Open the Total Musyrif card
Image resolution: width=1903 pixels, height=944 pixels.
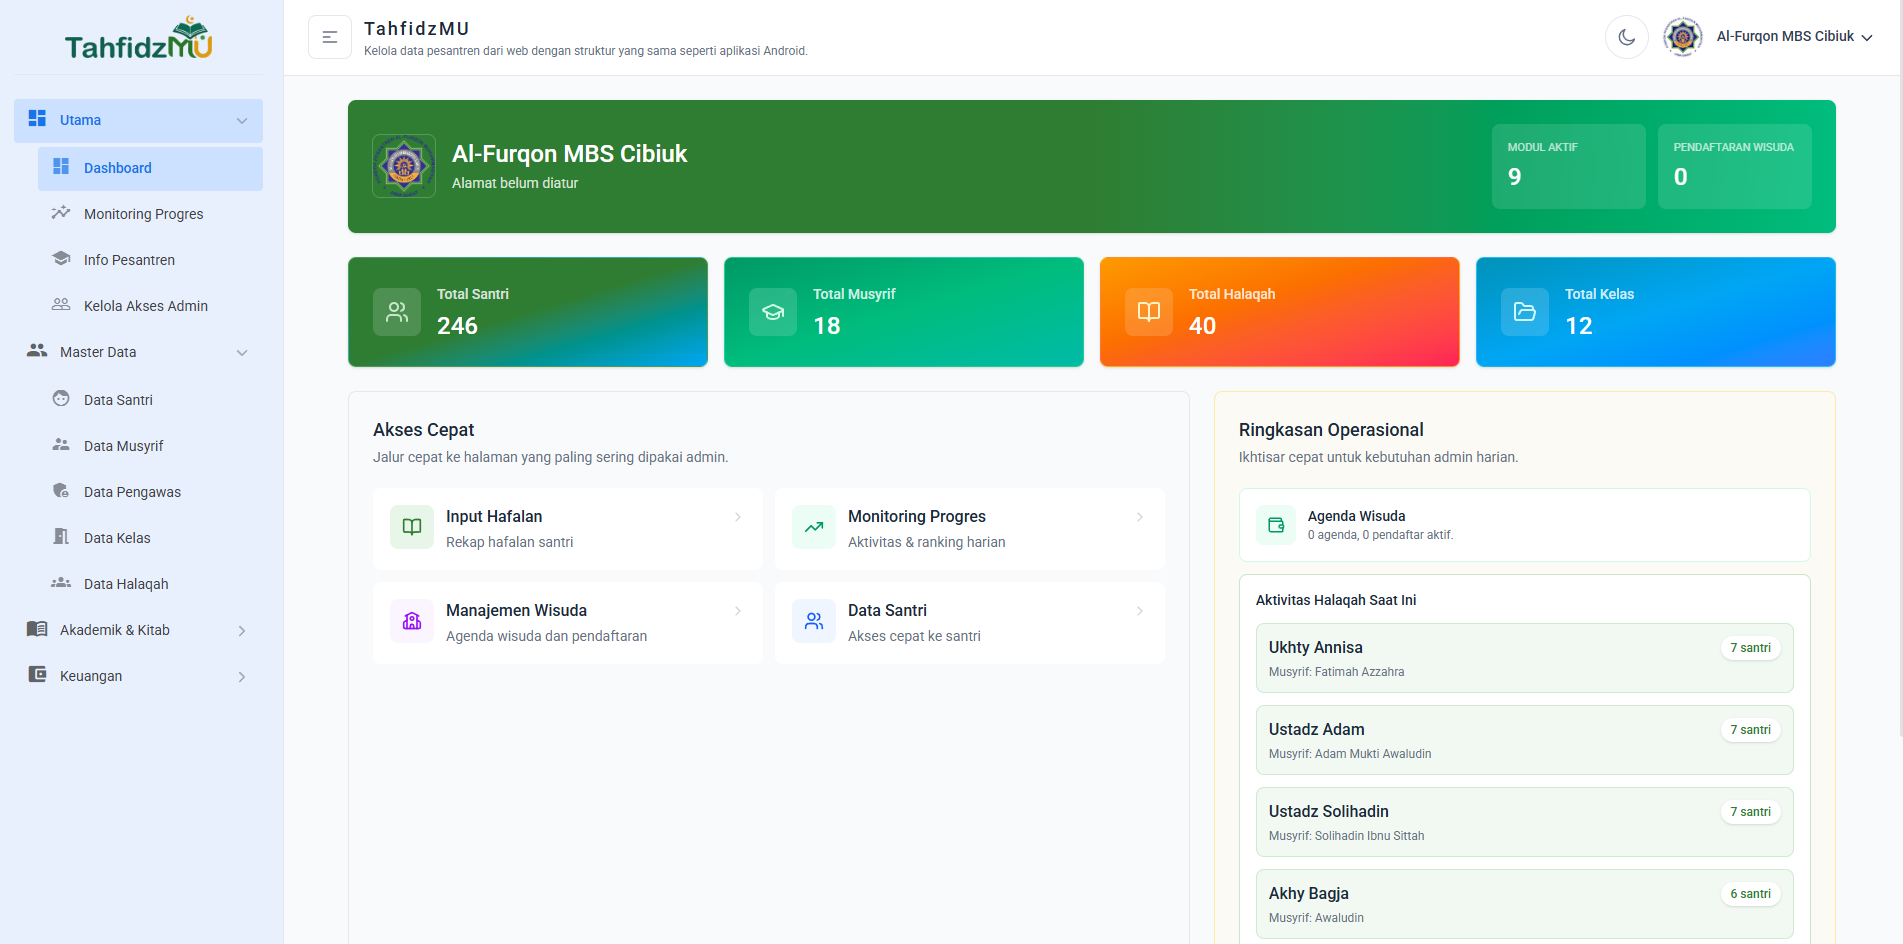(x=904, y=312)
